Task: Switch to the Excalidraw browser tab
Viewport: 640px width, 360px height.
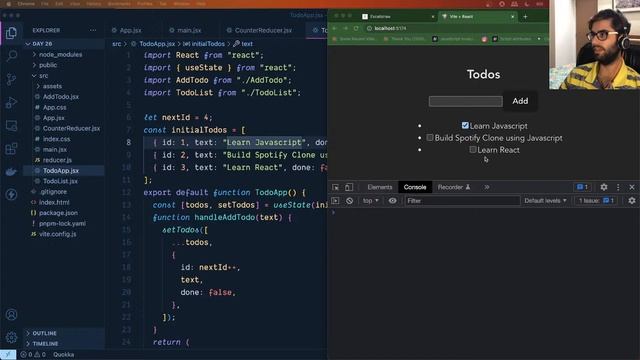Action: click(x=398, y=17)
